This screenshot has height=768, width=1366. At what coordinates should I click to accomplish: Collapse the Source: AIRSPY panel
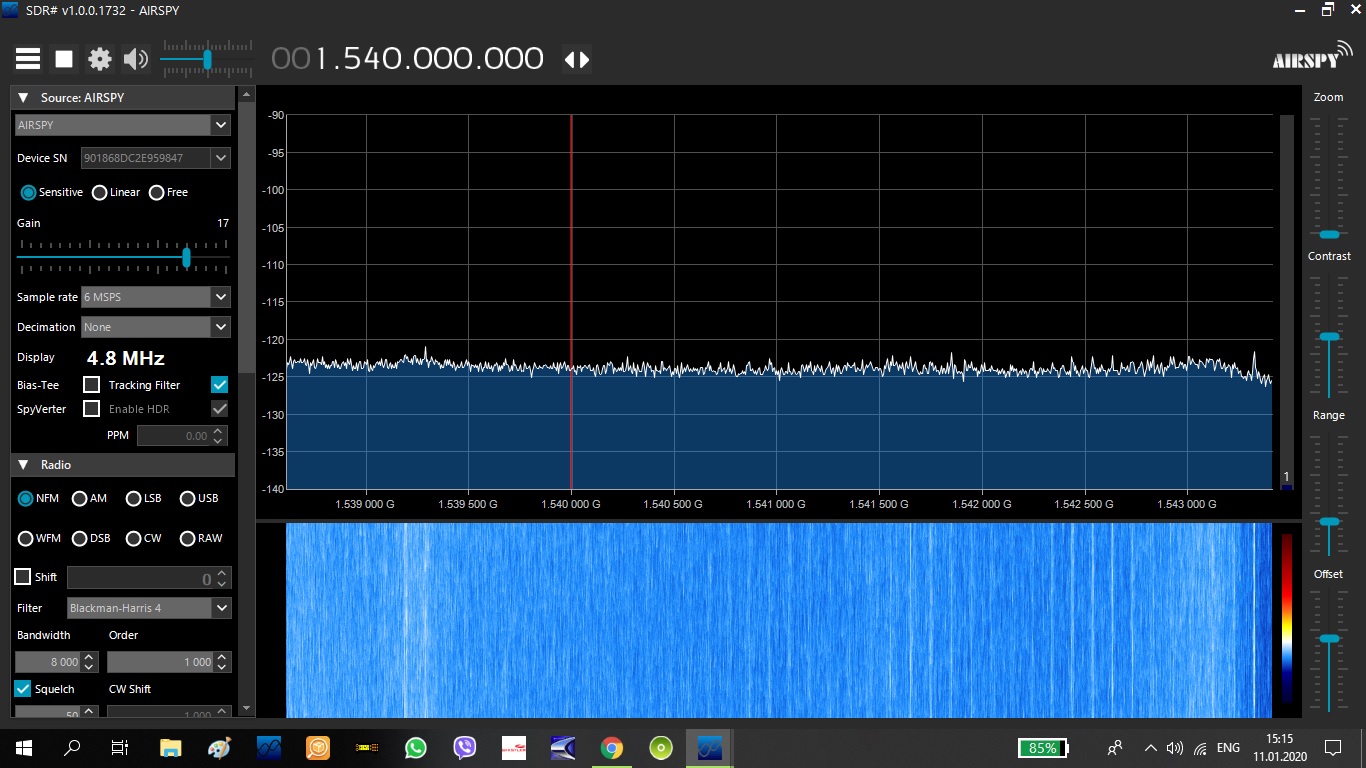23,98
